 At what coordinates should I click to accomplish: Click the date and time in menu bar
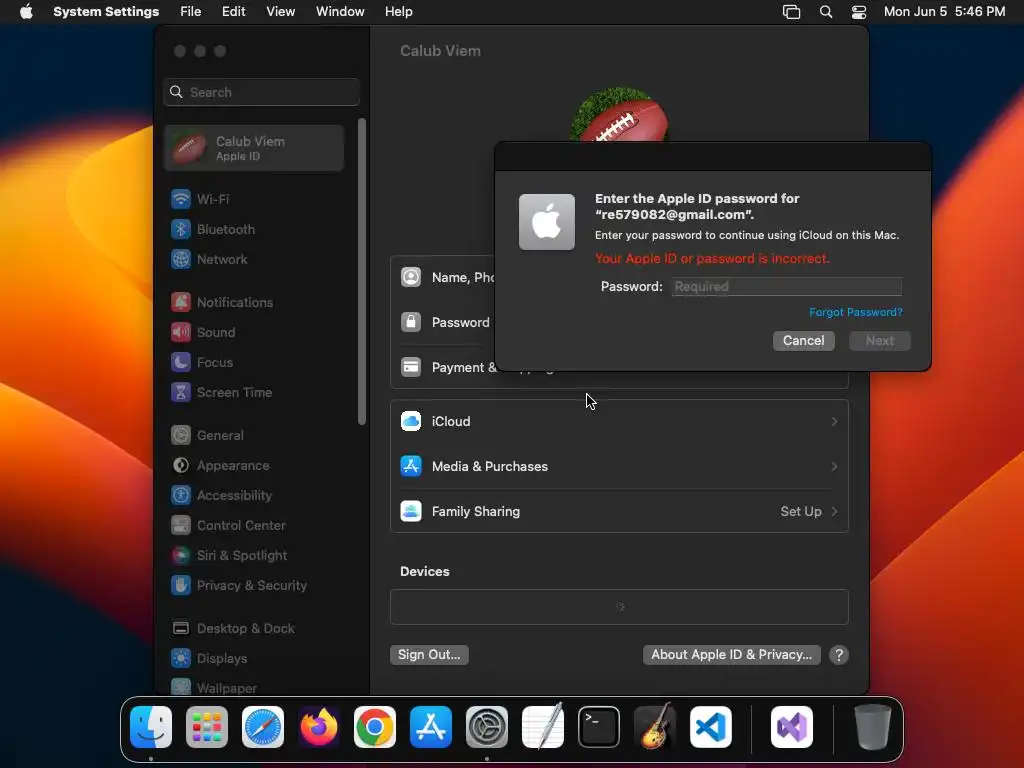pyautogui.click(x=944, y=12)
